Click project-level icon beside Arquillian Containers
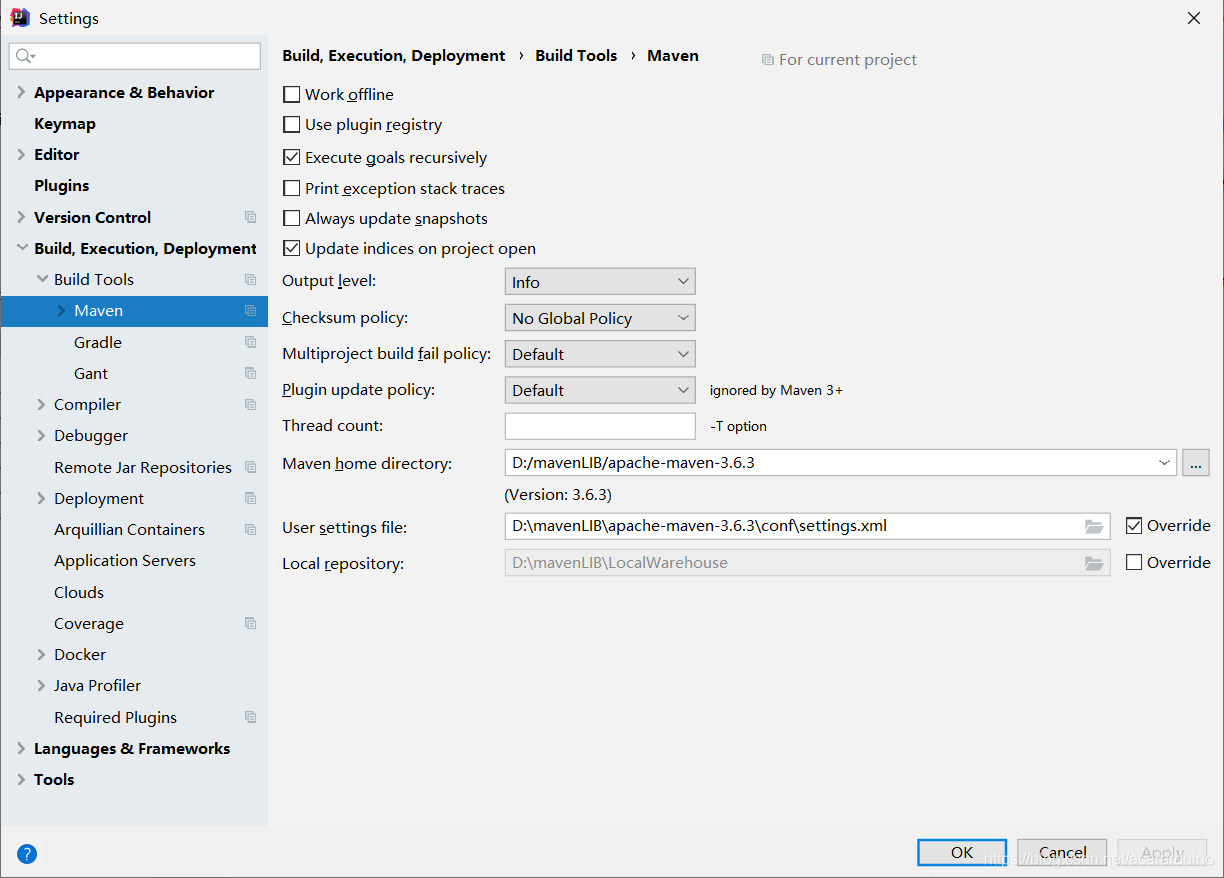1224x878 pixels. (250, 529)
